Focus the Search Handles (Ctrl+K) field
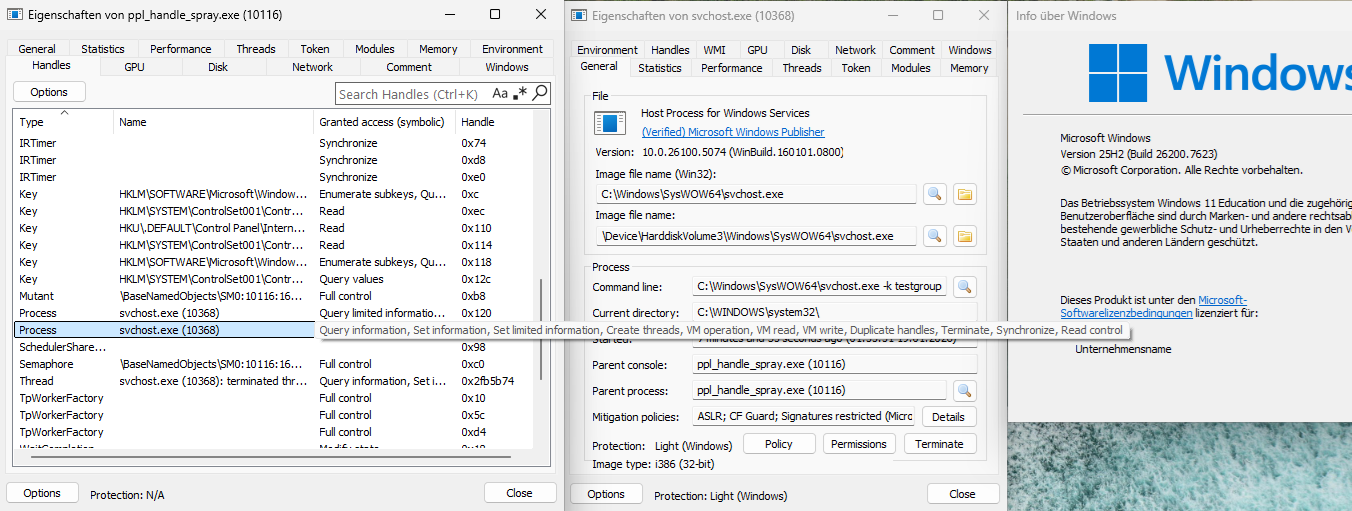The height and width of the screenshot is (511, 1352). click(412, 94)
